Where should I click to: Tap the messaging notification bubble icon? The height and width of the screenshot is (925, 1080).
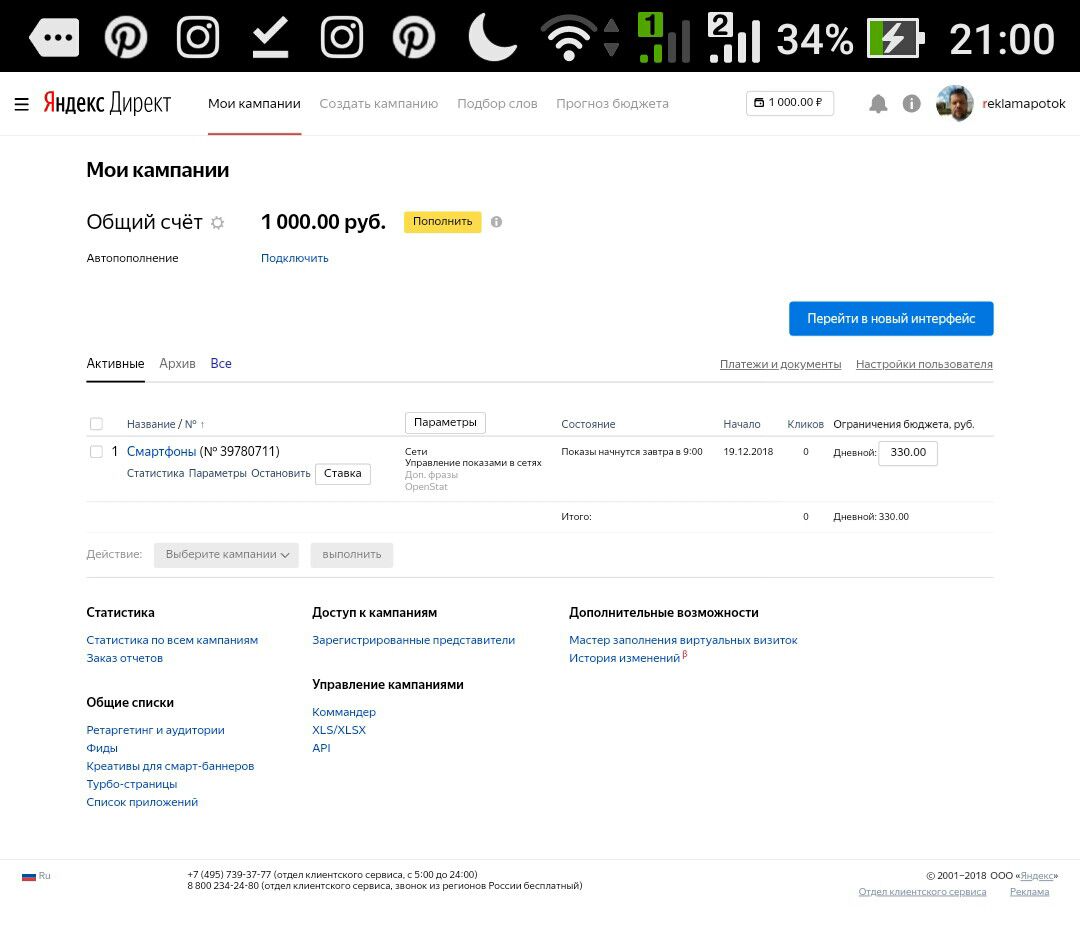54,37
